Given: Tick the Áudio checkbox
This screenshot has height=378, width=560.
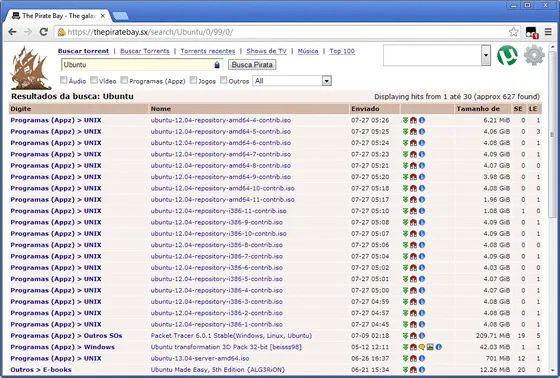Looking at the screenshot, I should pyautogui.click(x=64, y=80).
